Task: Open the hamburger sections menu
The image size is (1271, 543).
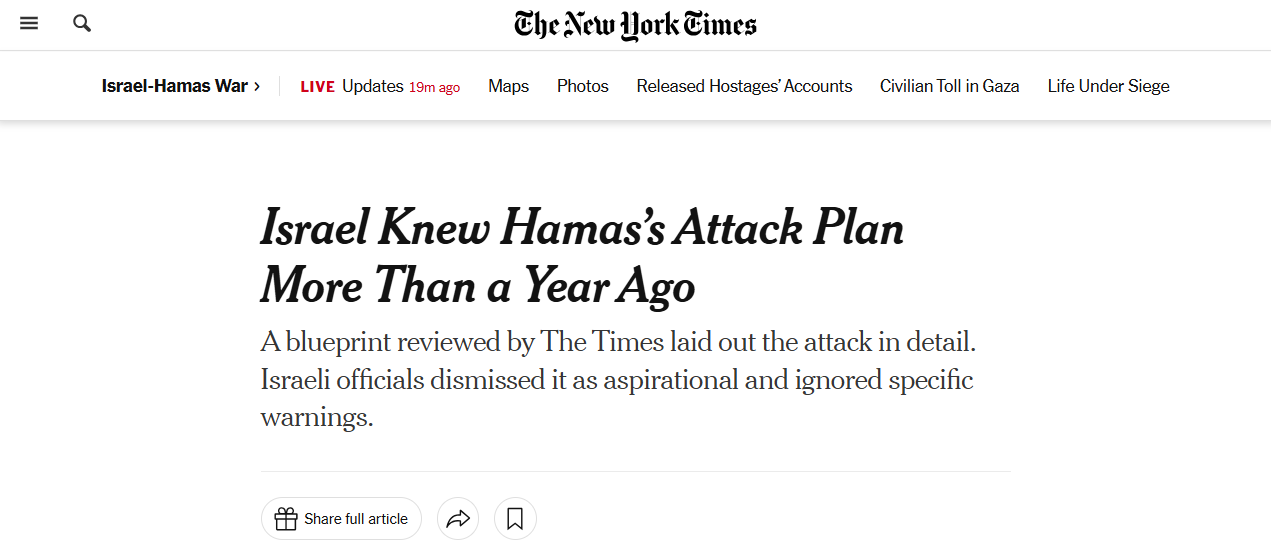Action: 29,23
